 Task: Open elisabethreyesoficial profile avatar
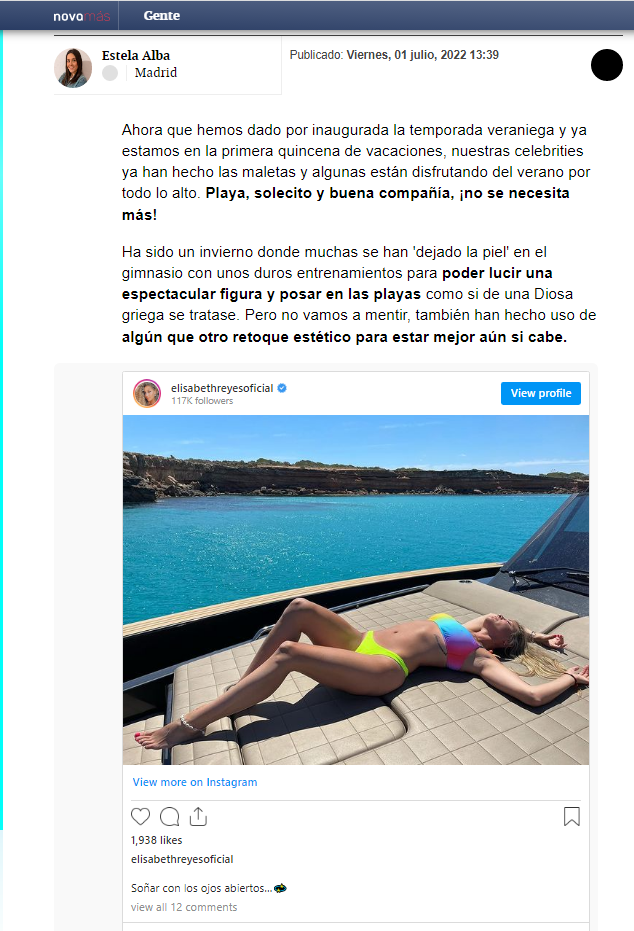[147, 393]
